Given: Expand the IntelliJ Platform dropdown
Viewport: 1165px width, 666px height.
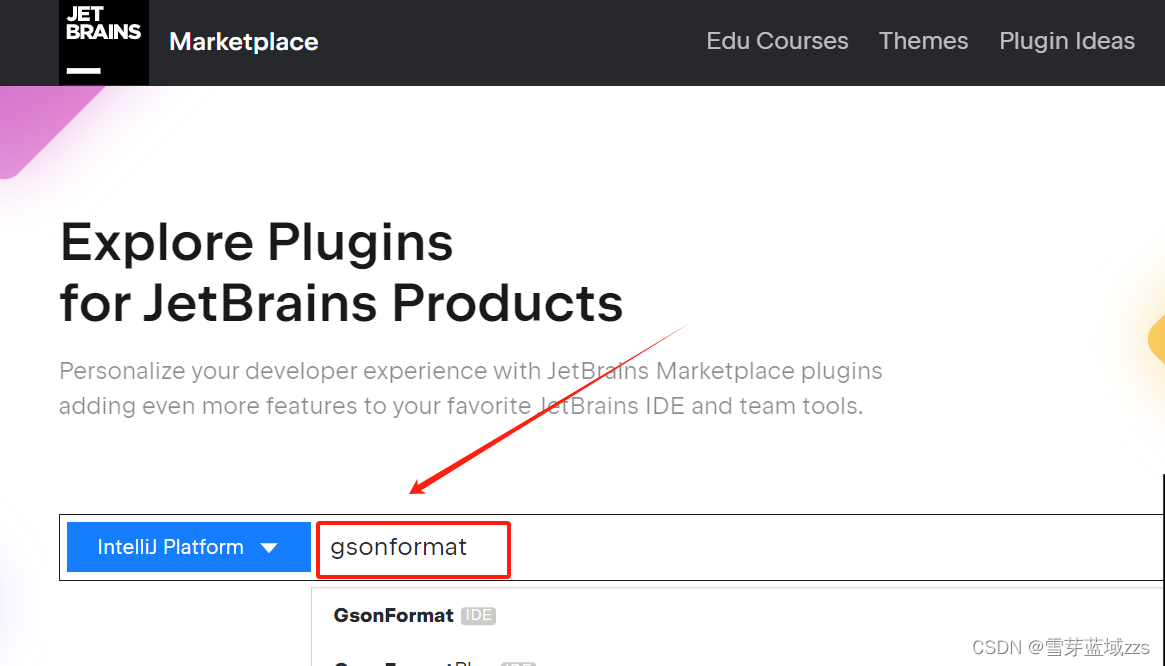Looking at the screenshot, I should (x=189, y=547).
